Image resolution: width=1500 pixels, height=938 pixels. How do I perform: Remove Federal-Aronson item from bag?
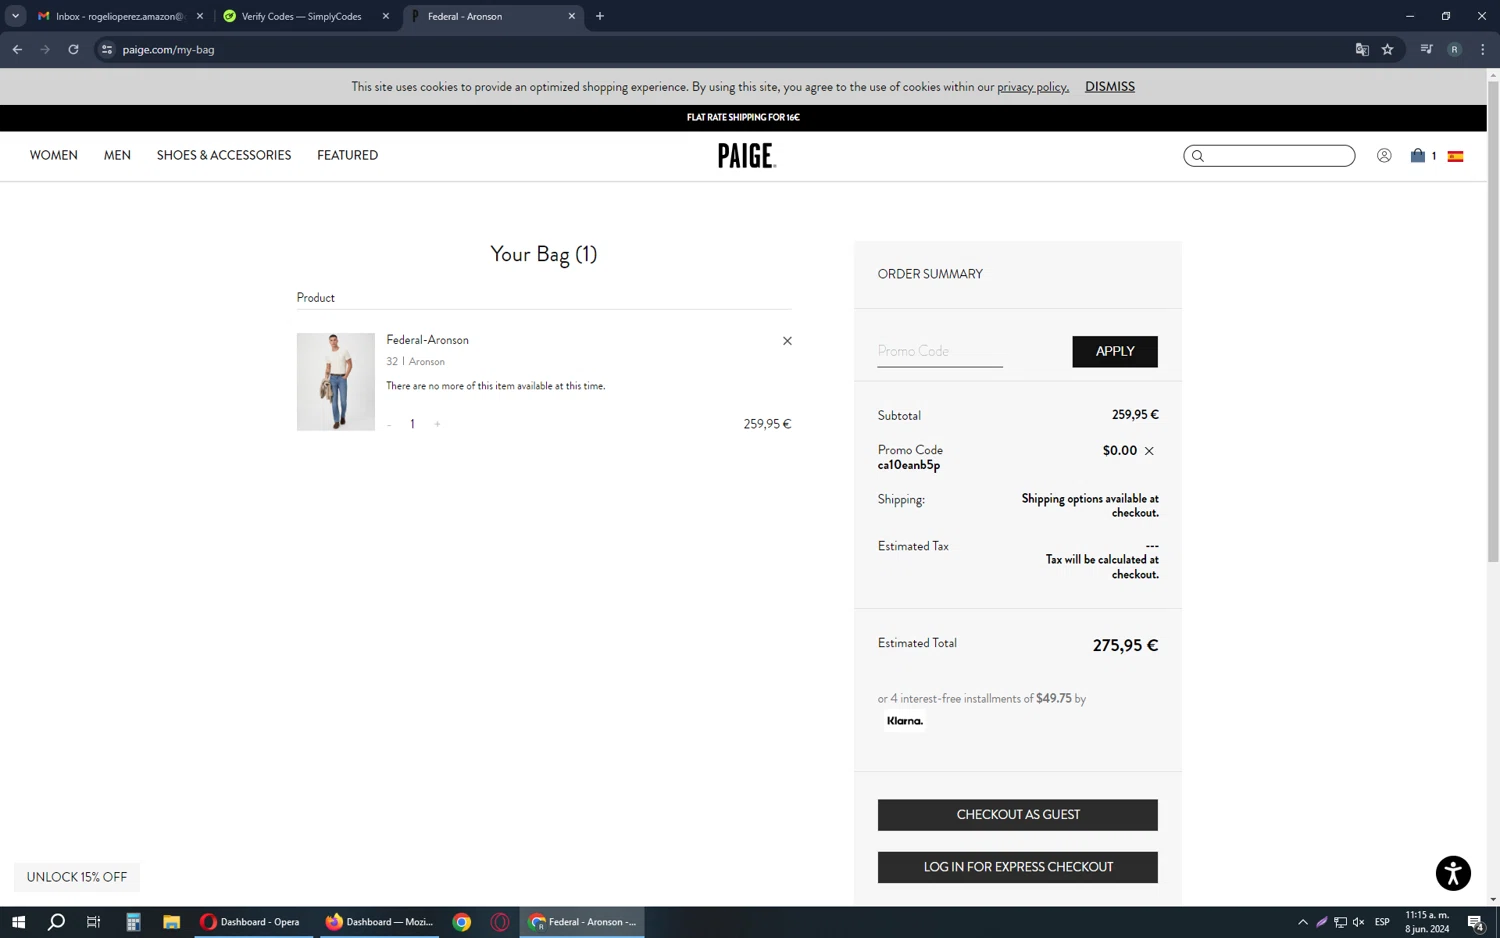[787, 341]
